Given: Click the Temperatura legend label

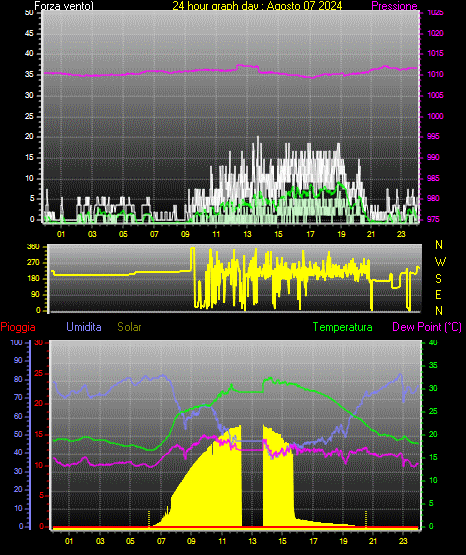Looking at the screenshot, I should [x=343, y=327].
